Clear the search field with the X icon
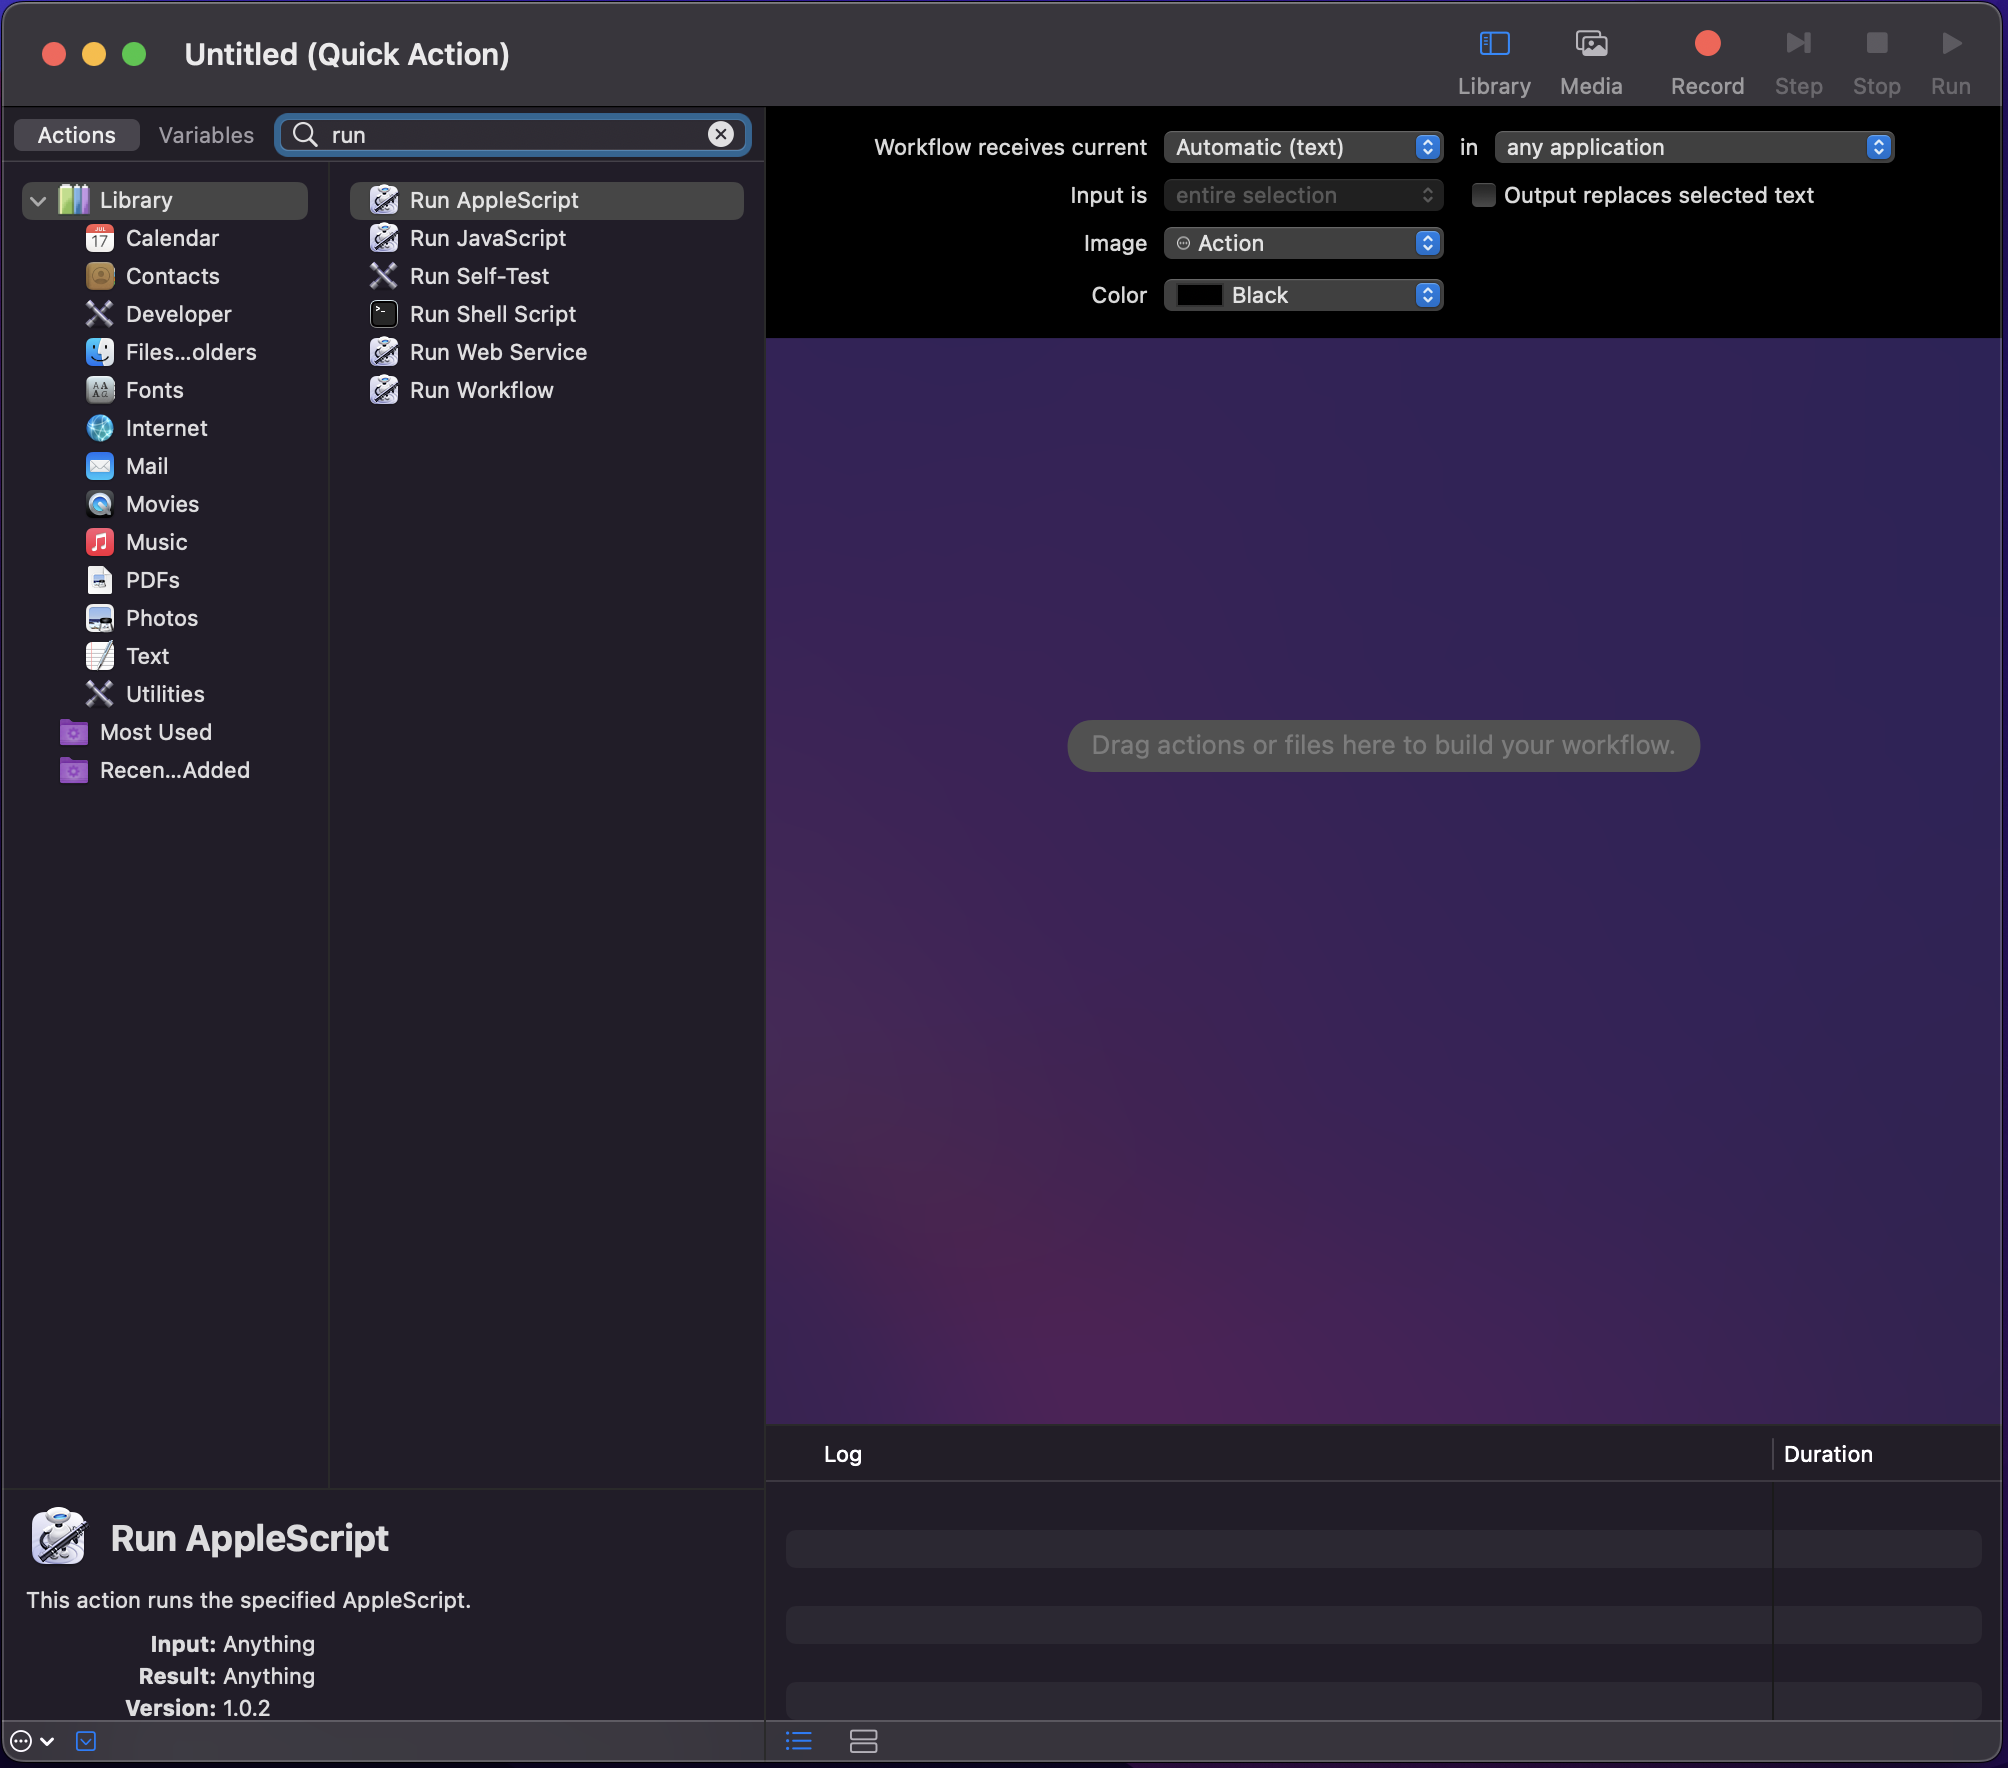2008x1768 pixels. pyautogui.click(x=720, y=134)
